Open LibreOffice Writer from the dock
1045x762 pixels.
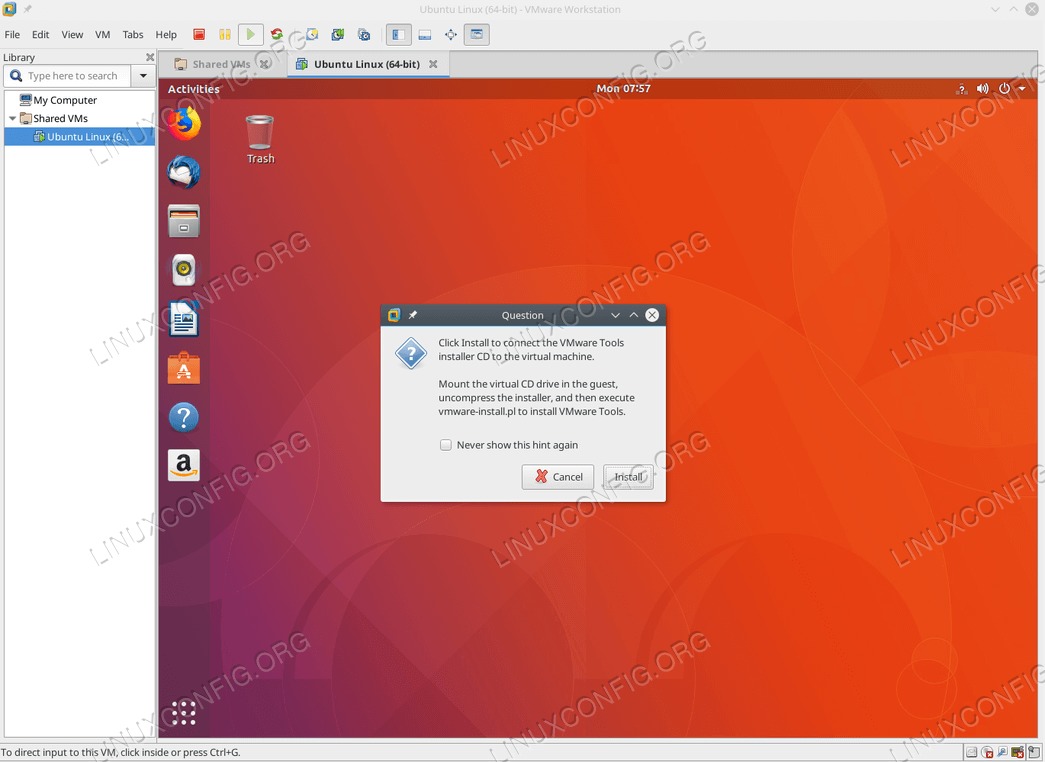point(184,319)
